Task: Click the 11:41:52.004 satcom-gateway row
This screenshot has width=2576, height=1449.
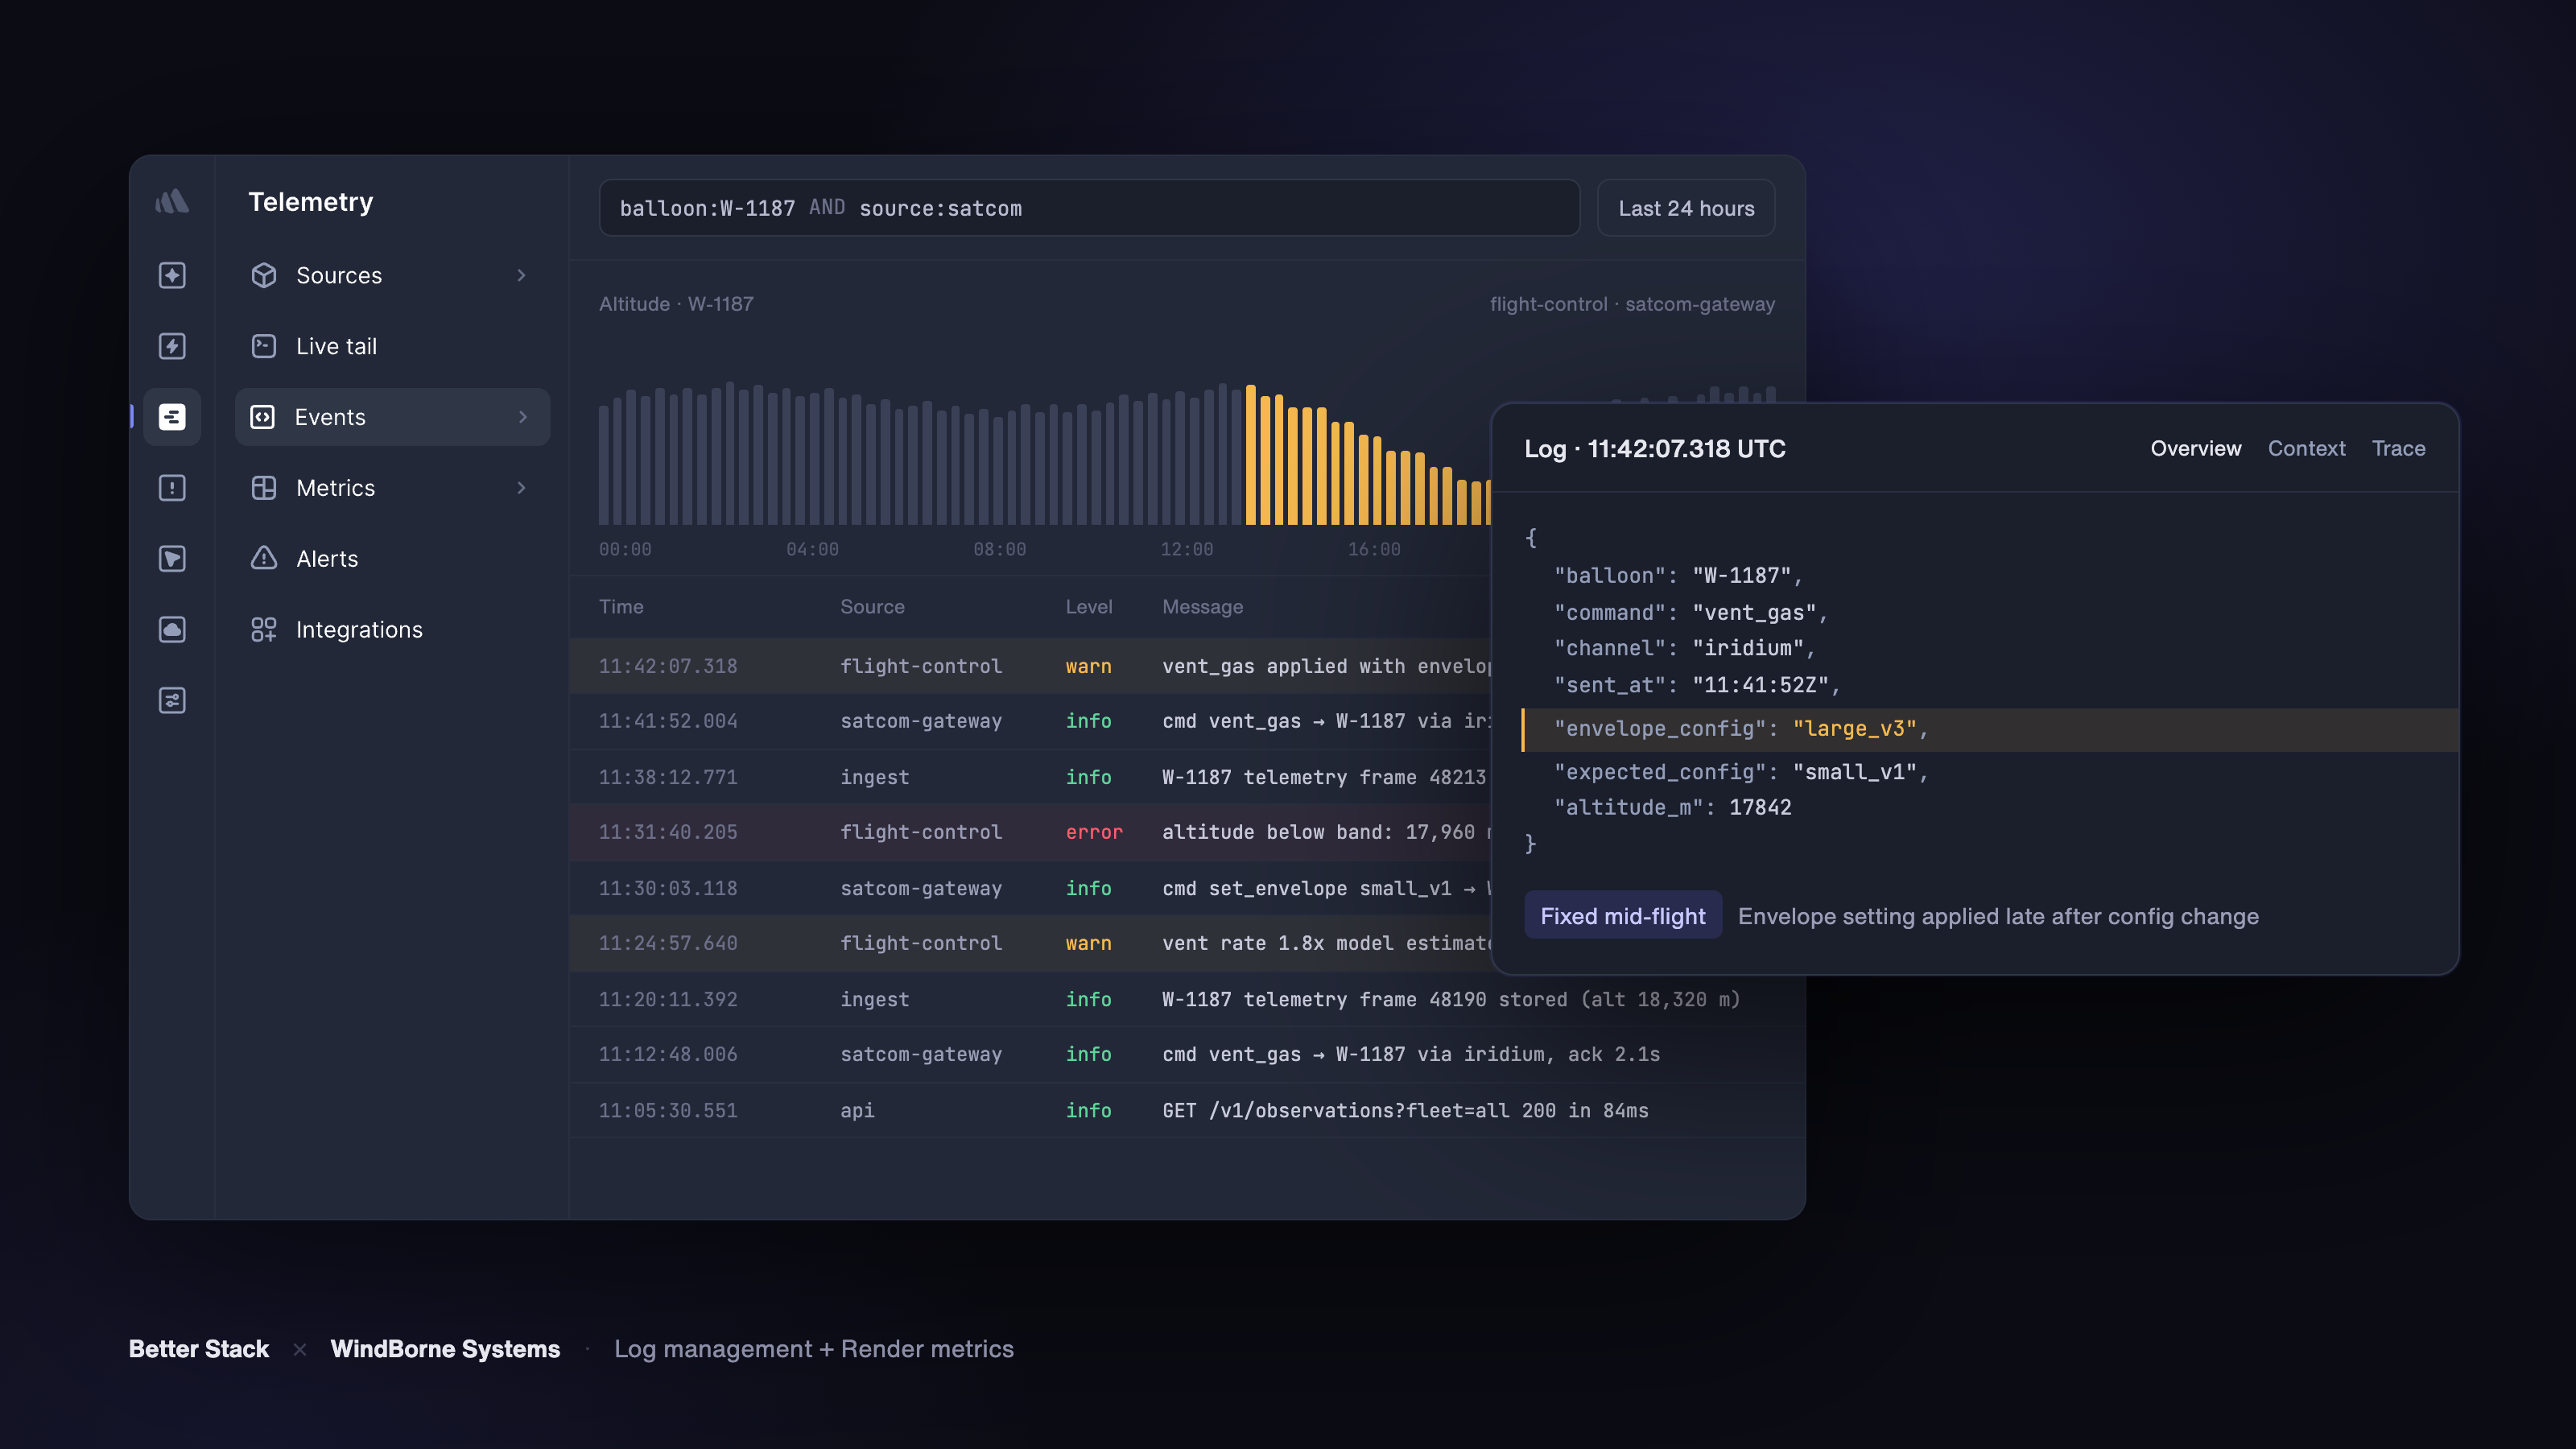Action: (x=1030, y=722)
